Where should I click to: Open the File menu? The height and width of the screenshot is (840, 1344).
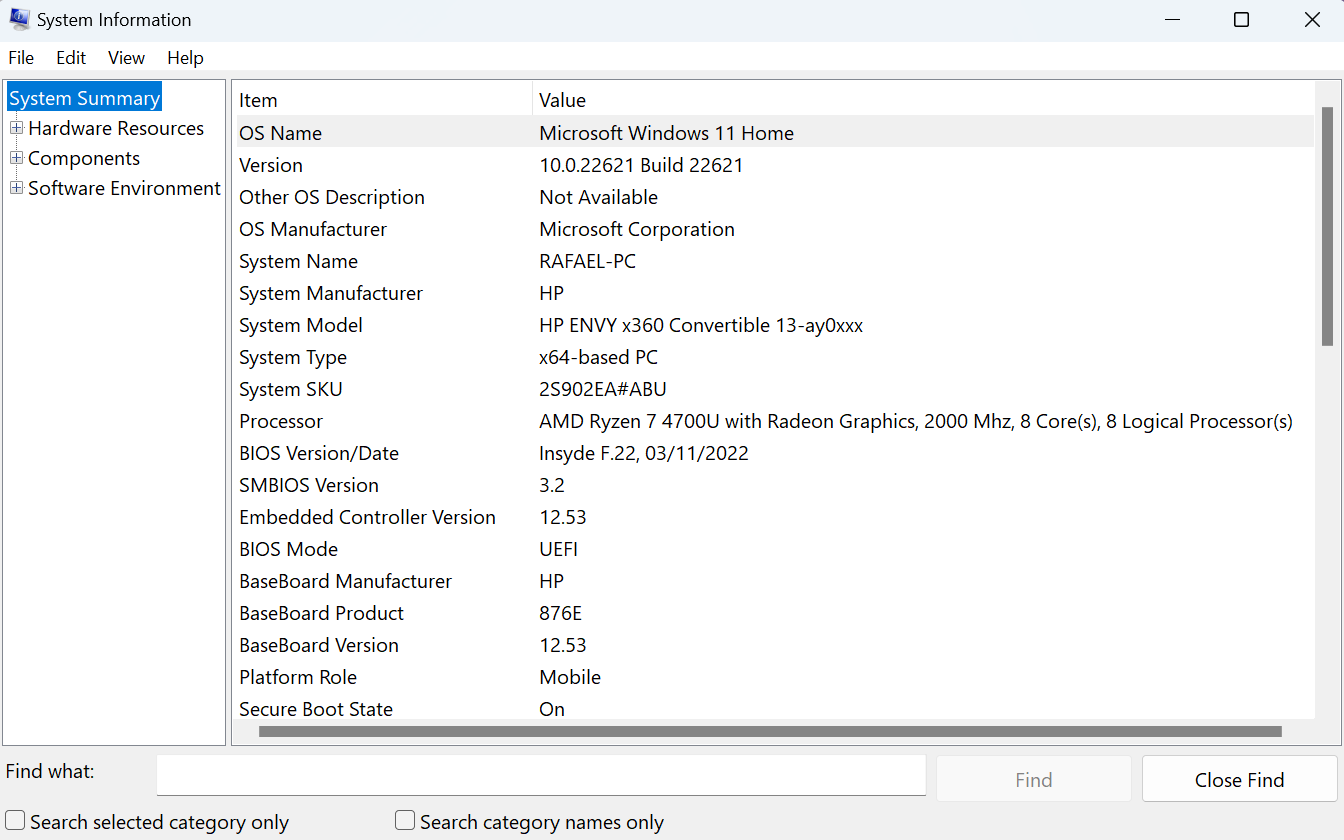[20, 57]
